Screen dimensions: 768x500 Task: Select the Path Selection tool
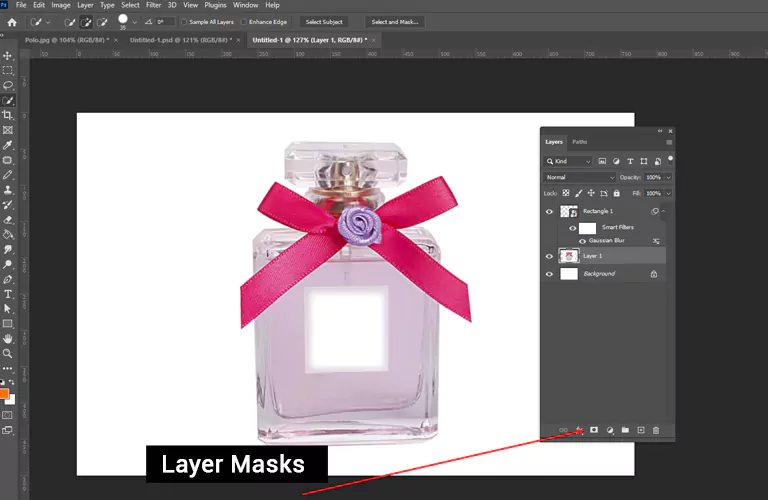tap(7, 309)
